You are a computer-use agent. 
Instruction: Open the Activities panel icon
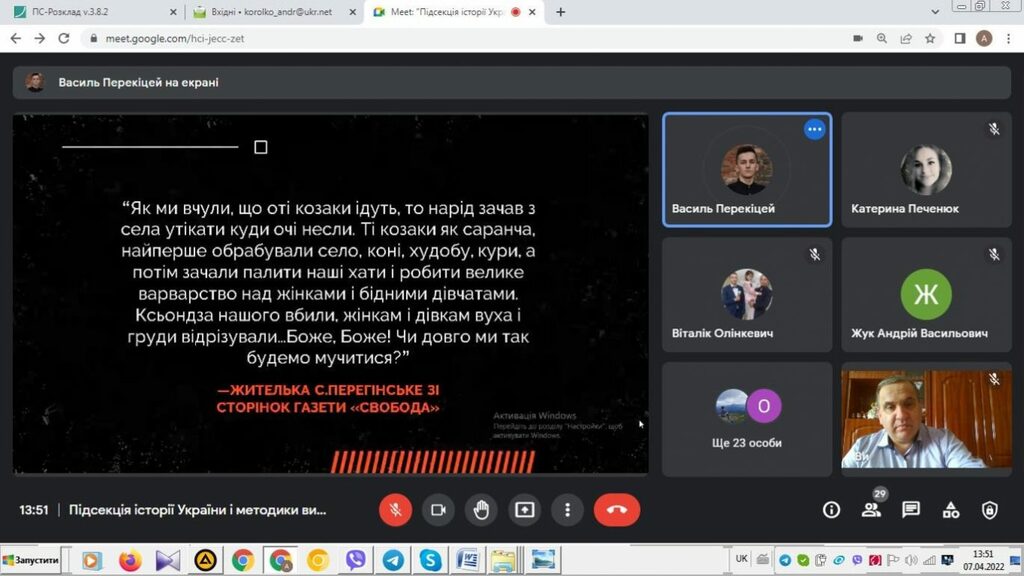point(951,510)
